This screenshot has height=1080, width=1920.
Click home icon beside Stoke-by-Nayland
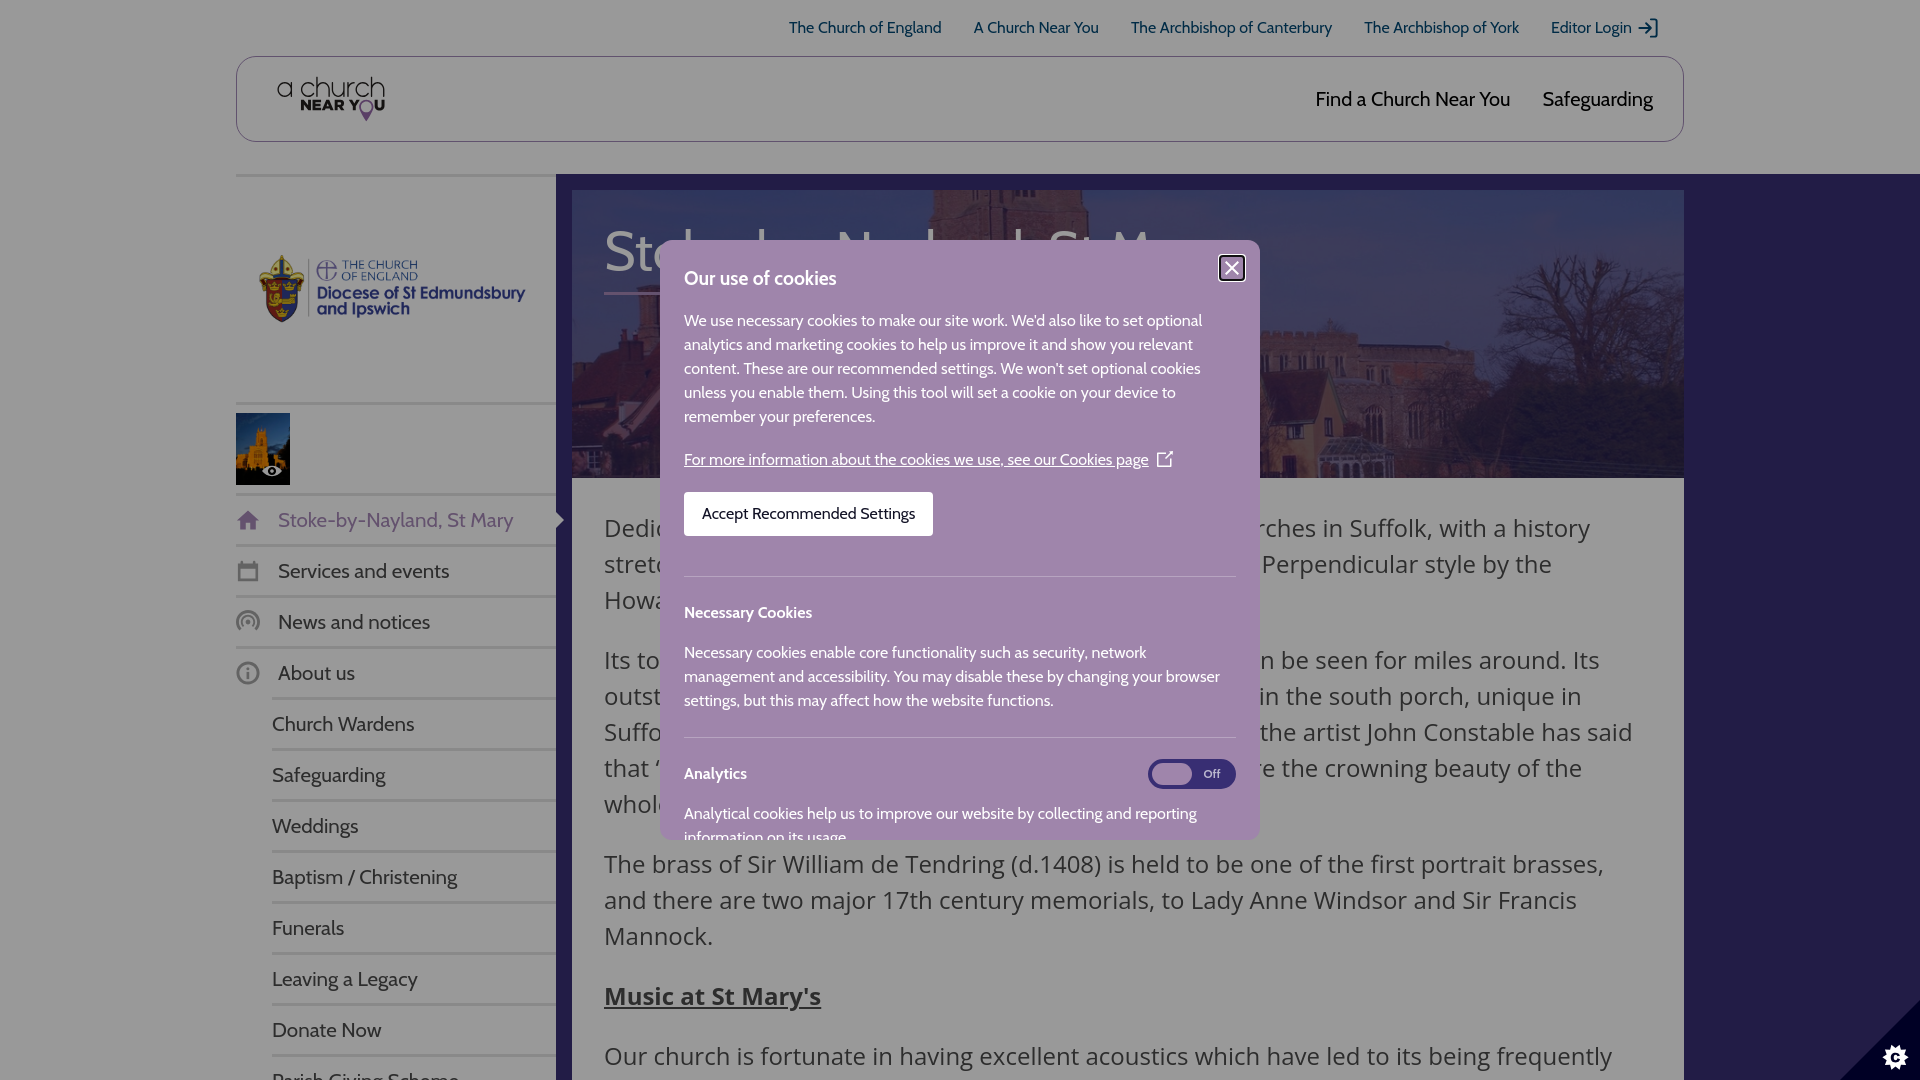(x=248, y=520)
